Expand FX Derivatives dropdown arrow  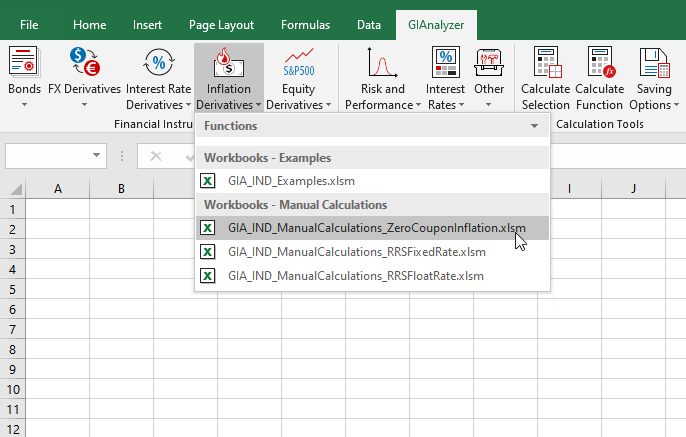(84, 105)
